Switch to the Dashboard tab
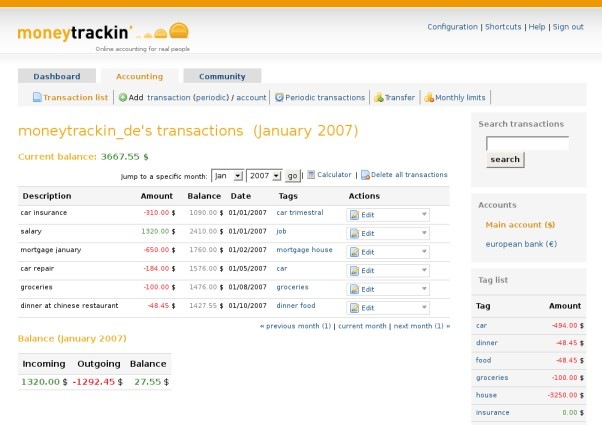The image size is (602, 425). [x=57, y=76]
